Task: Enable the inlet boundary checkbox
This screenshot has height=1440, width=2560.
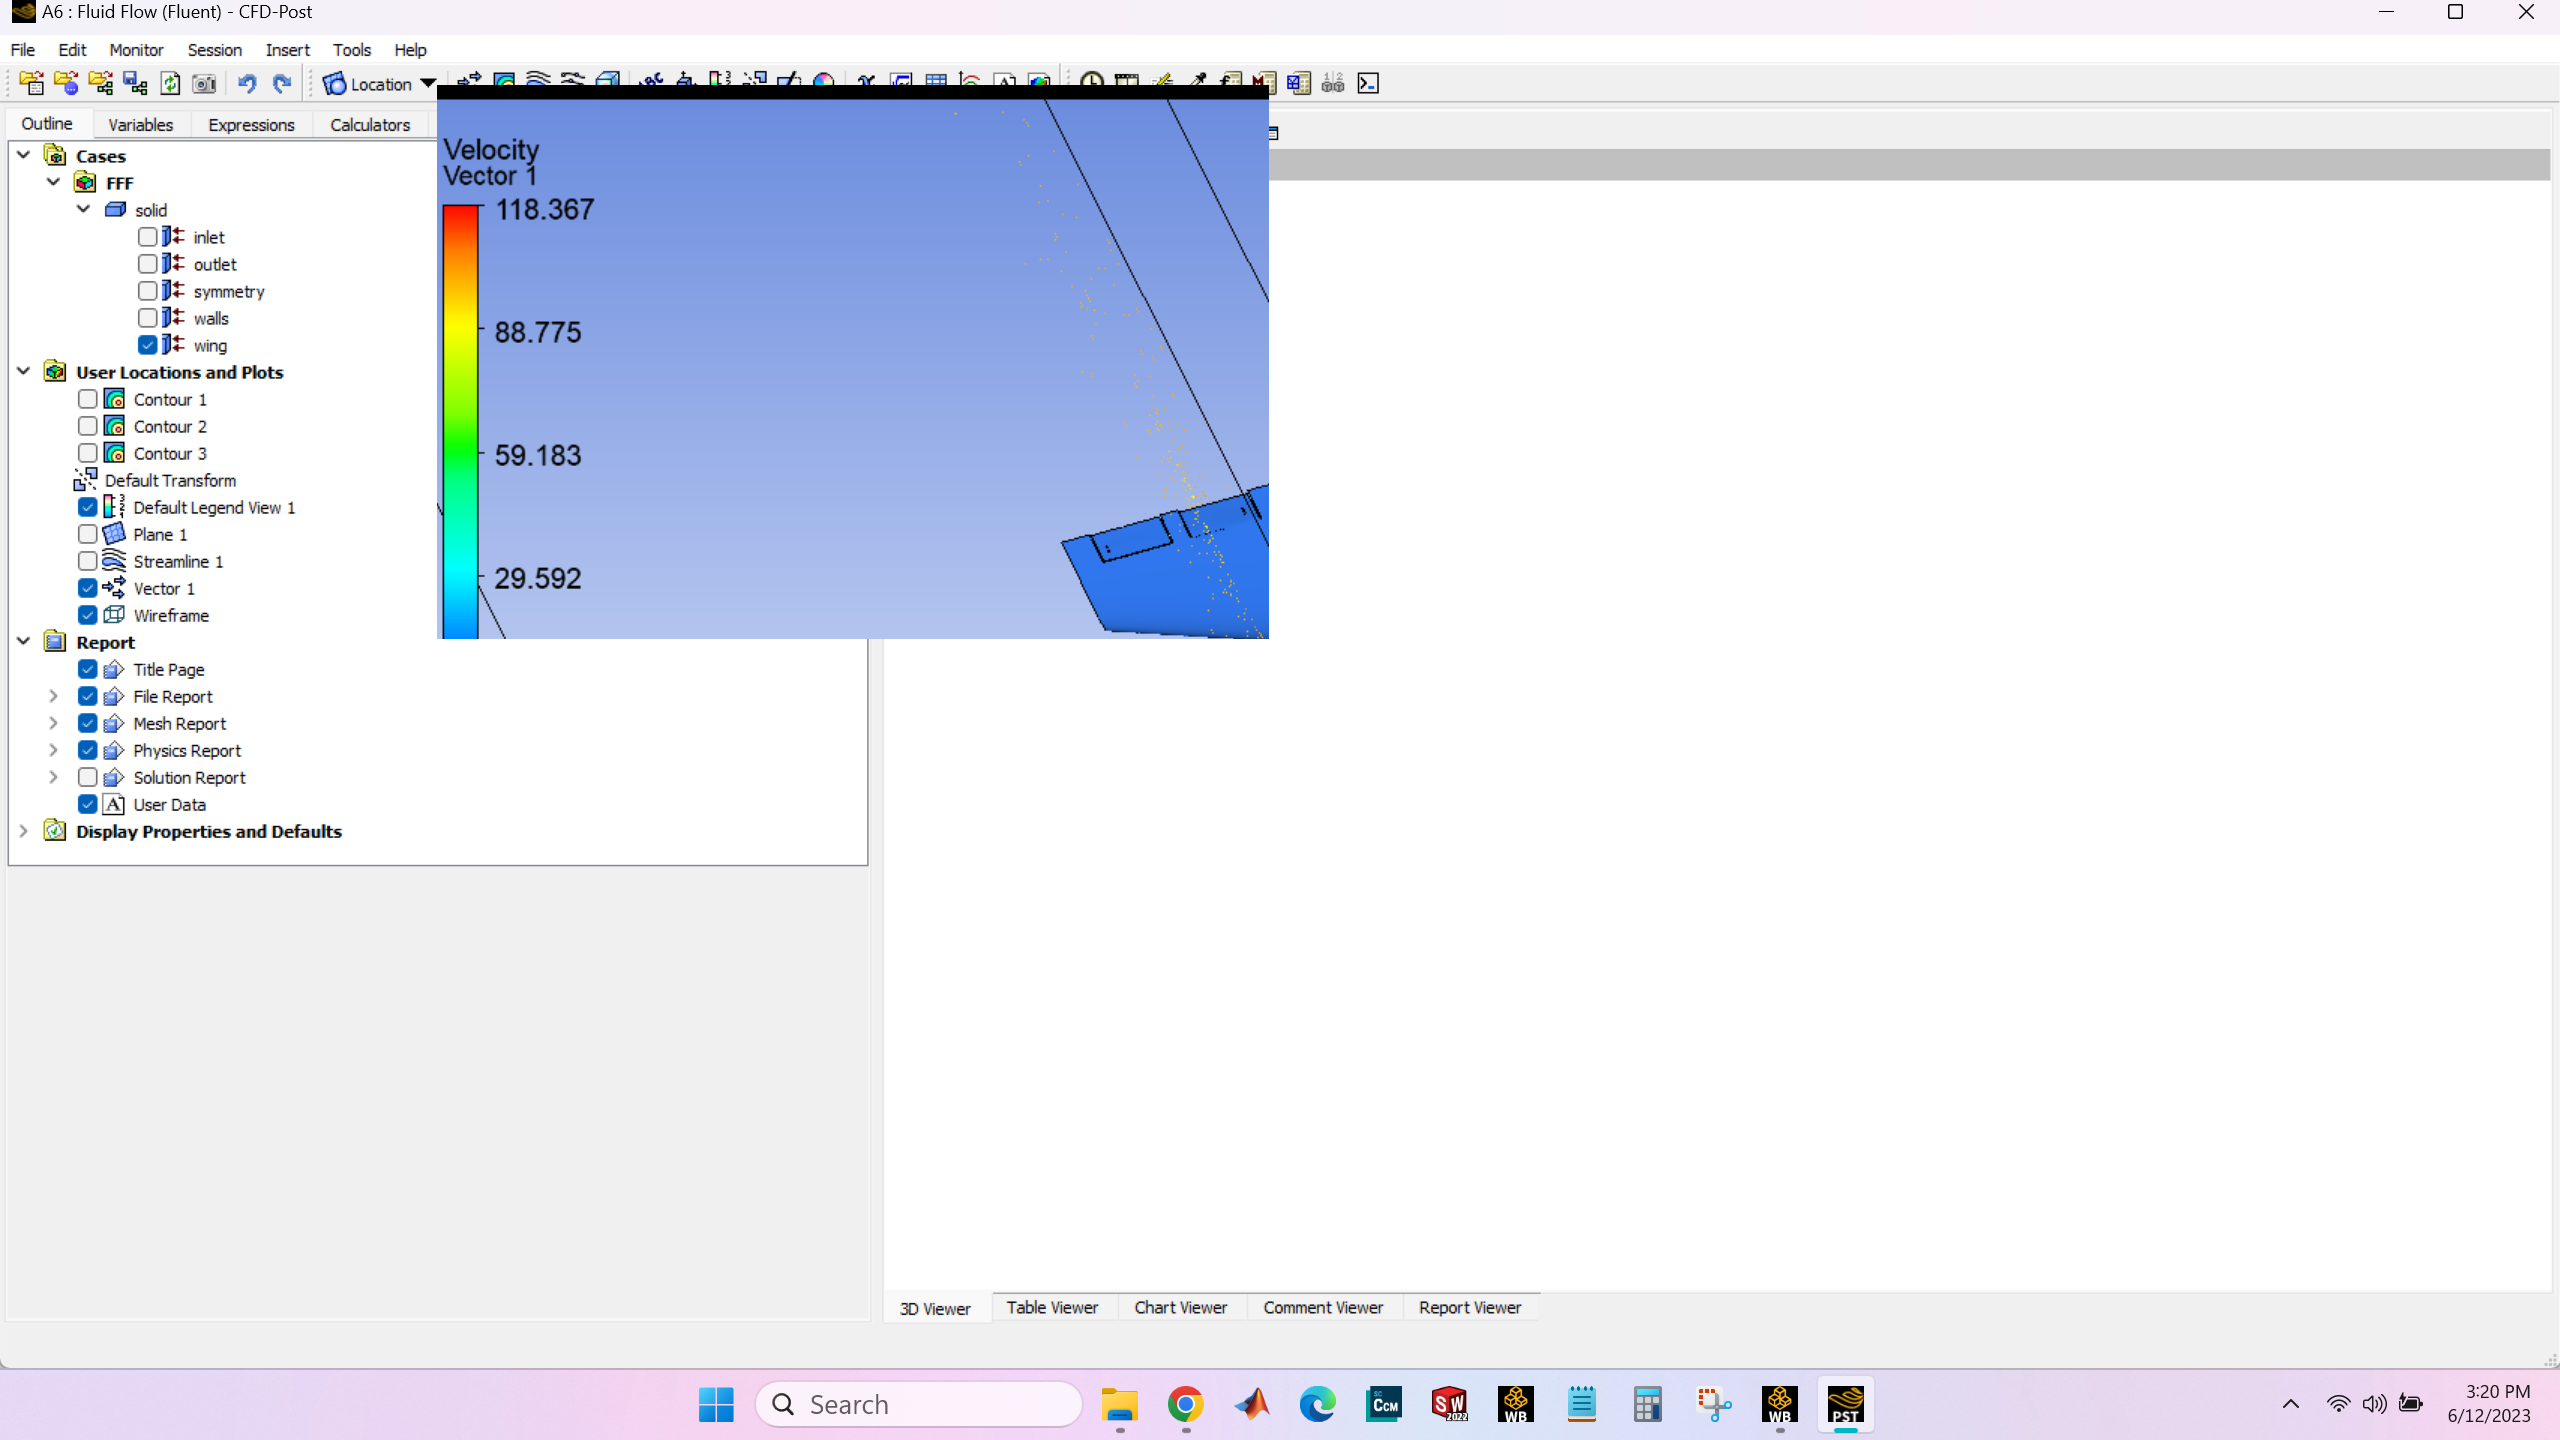Action: pyautogui.click(x=148, y=237)
